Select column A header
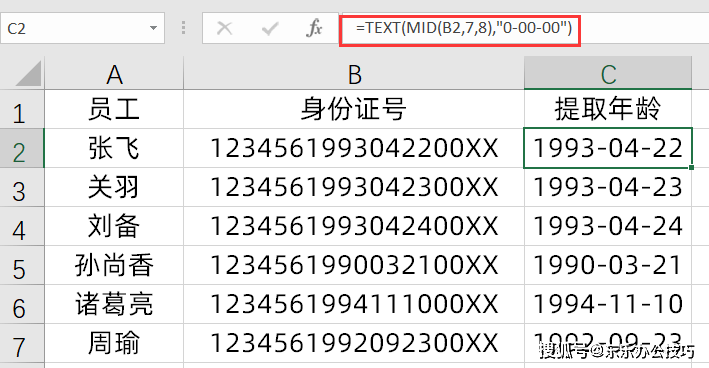 coord(114,74)
